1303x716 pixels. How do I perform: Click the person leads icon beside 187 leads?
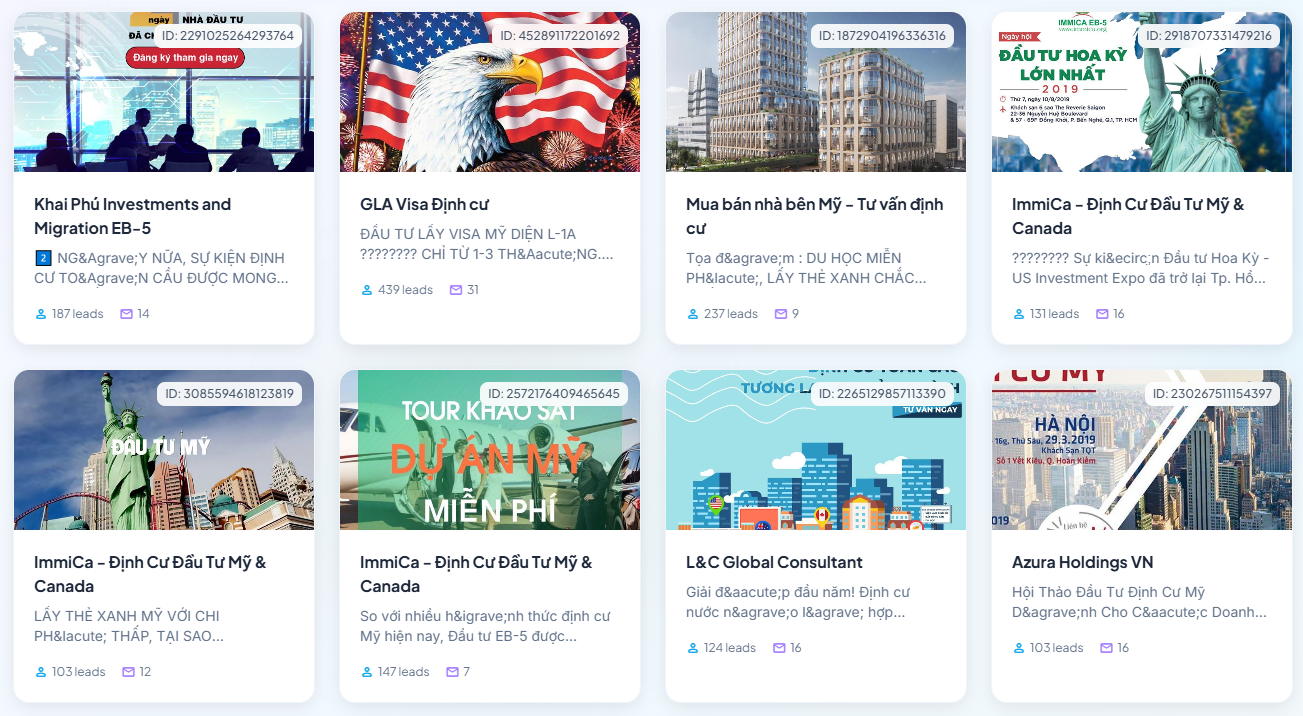click(x=41, y=314)
